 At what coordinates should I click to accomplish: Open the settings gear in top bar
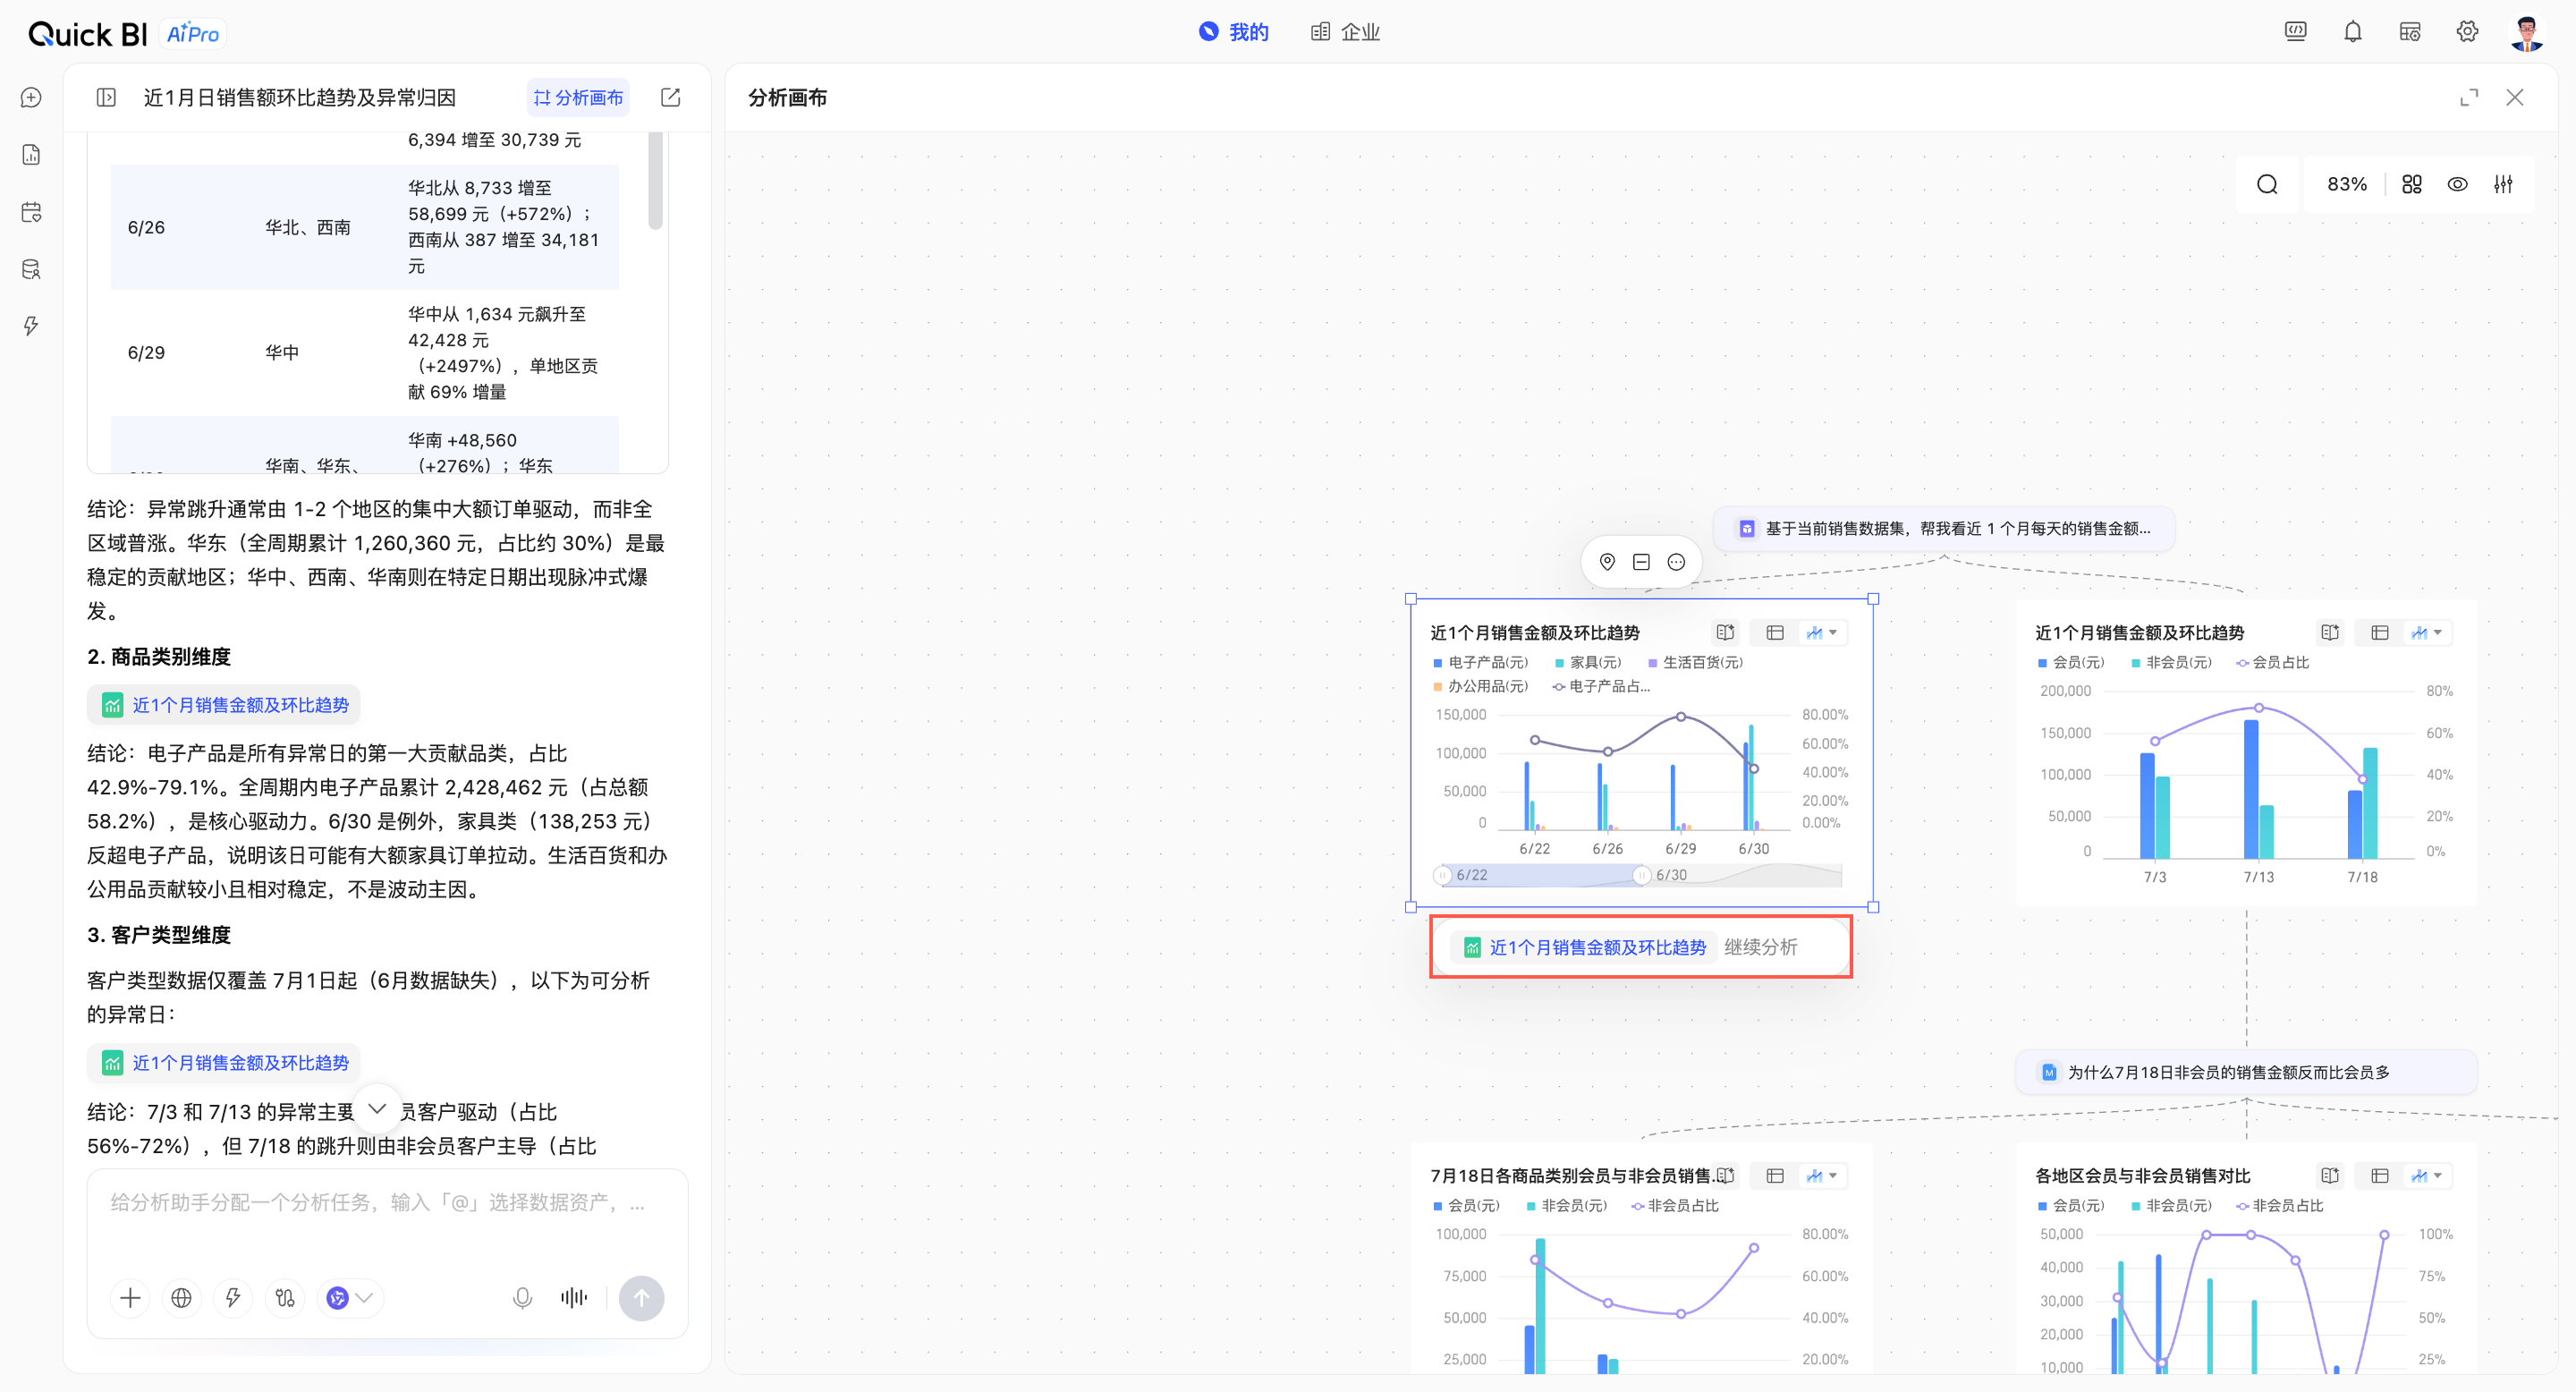coord(2467,32)
